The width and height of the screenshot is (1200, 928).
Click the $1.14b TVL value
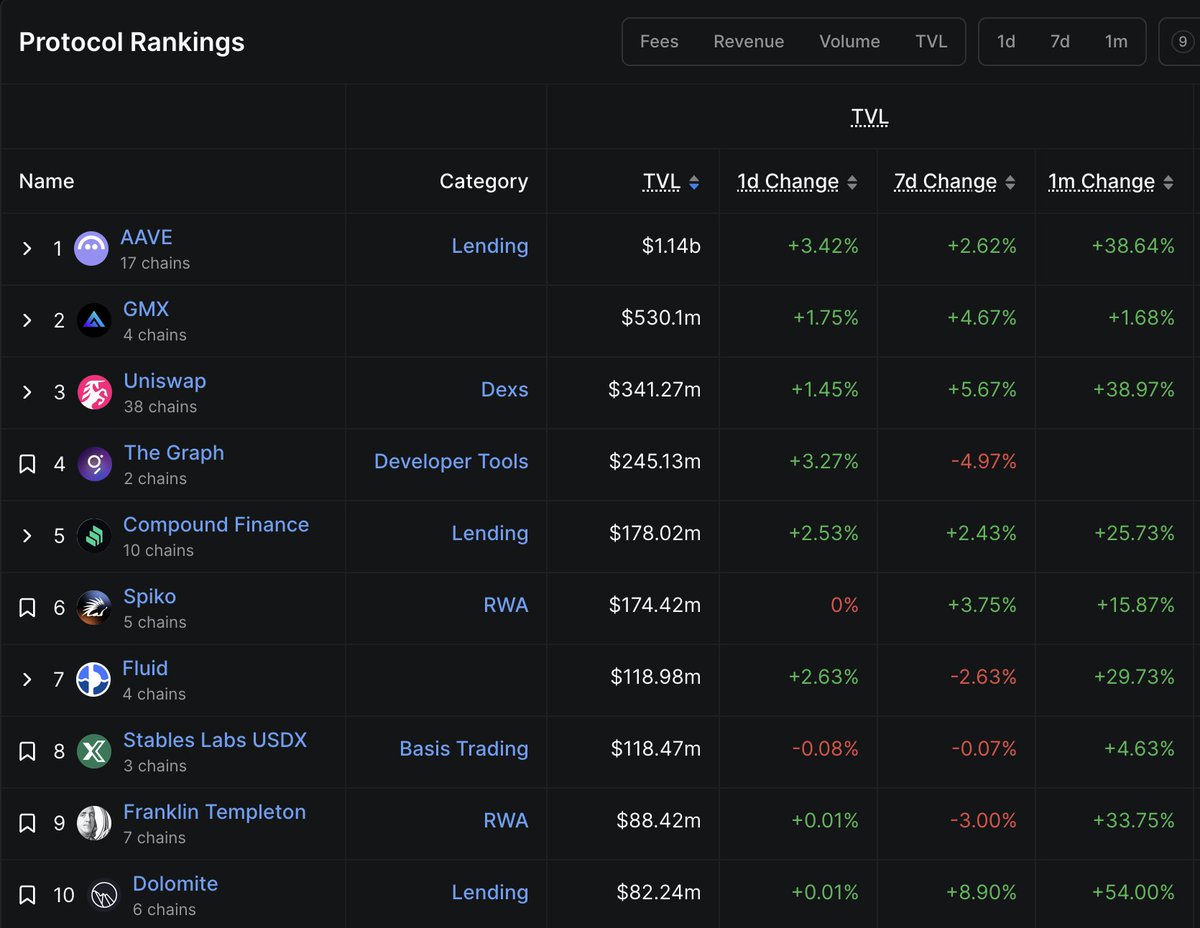click(671, 246)
